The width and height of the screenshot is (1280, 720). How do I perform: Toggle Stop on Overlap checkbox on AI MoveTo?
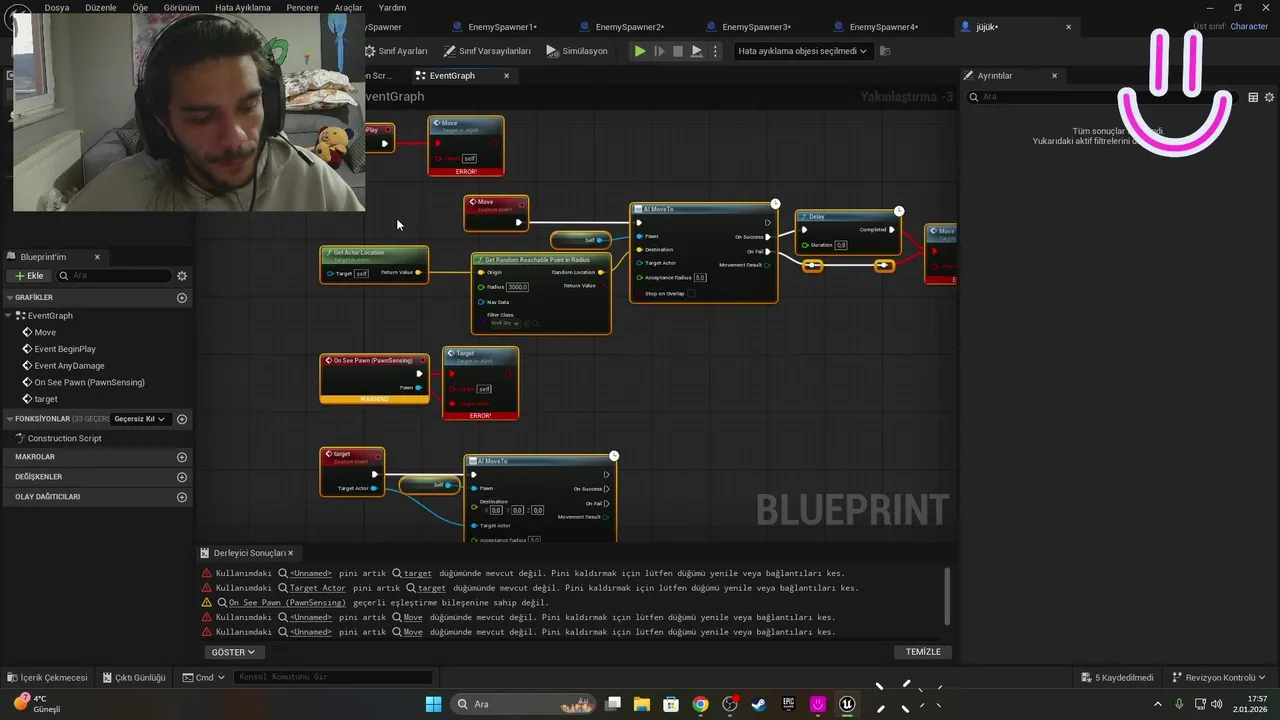690,294
